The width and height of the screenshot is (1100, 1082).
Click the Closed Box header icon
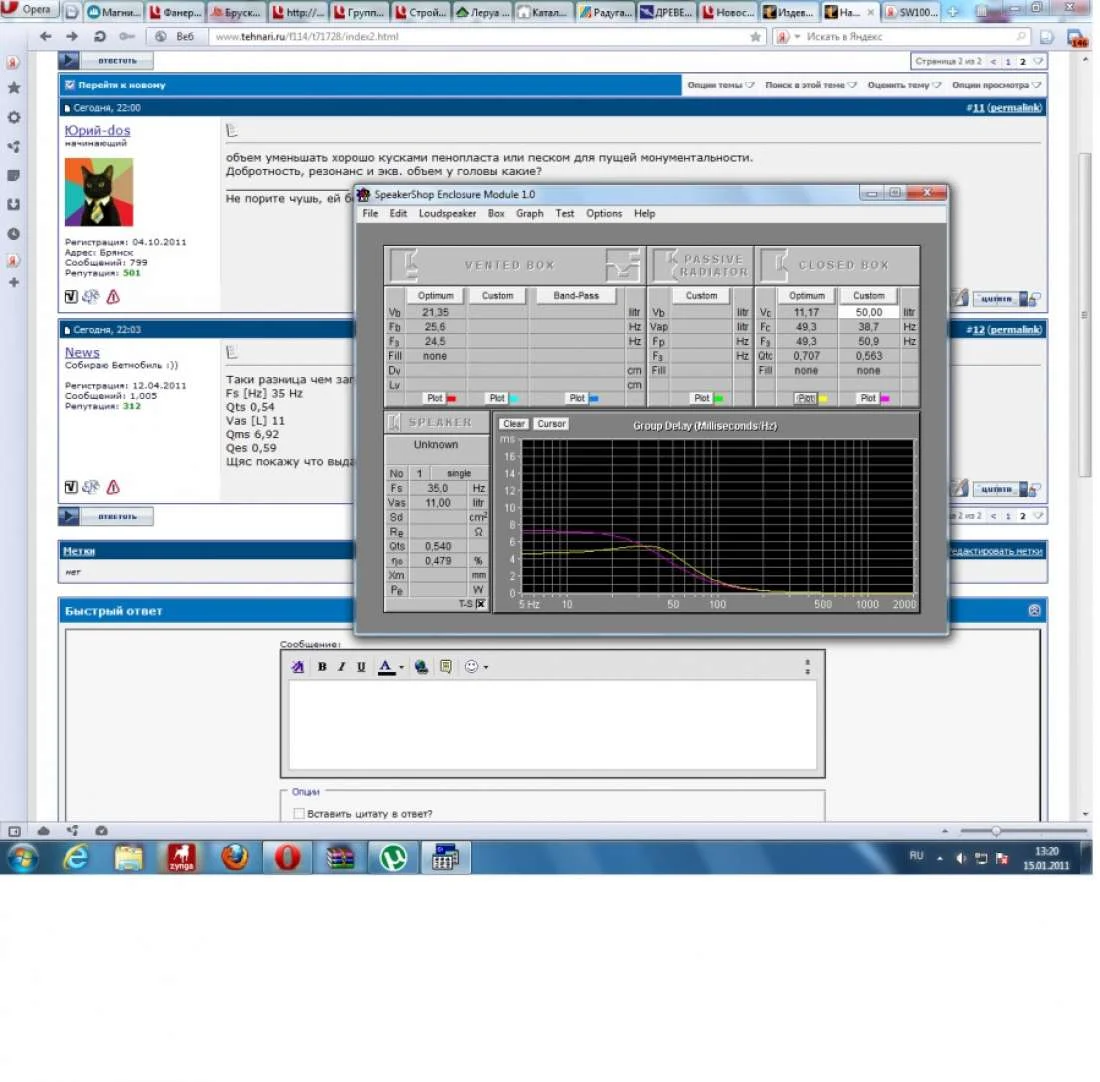coord(776,265)
